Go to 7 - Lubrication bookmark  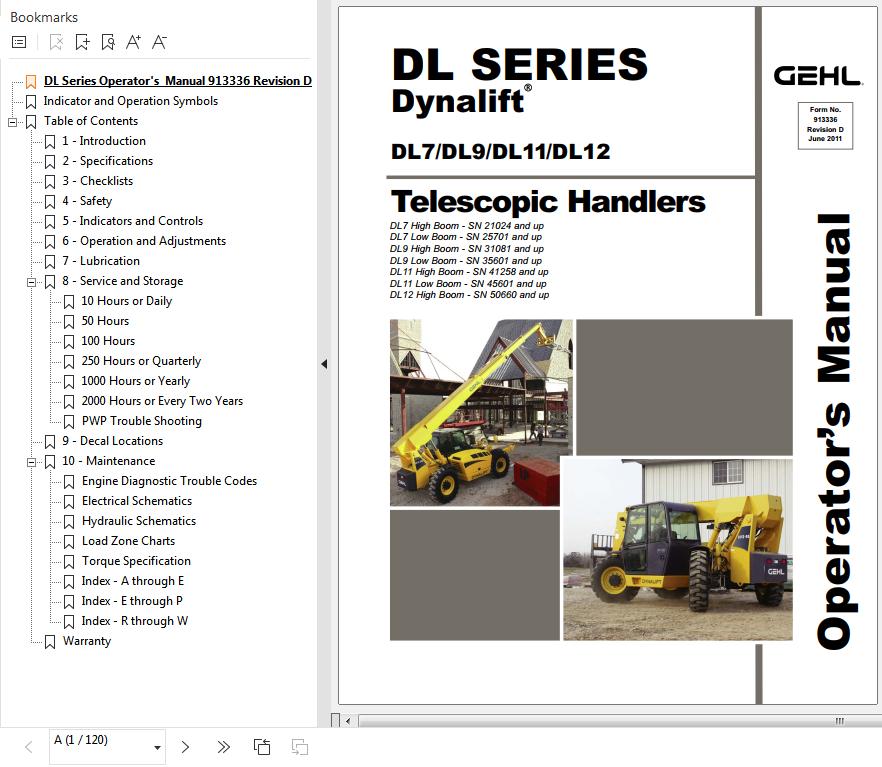coord(101,261)
